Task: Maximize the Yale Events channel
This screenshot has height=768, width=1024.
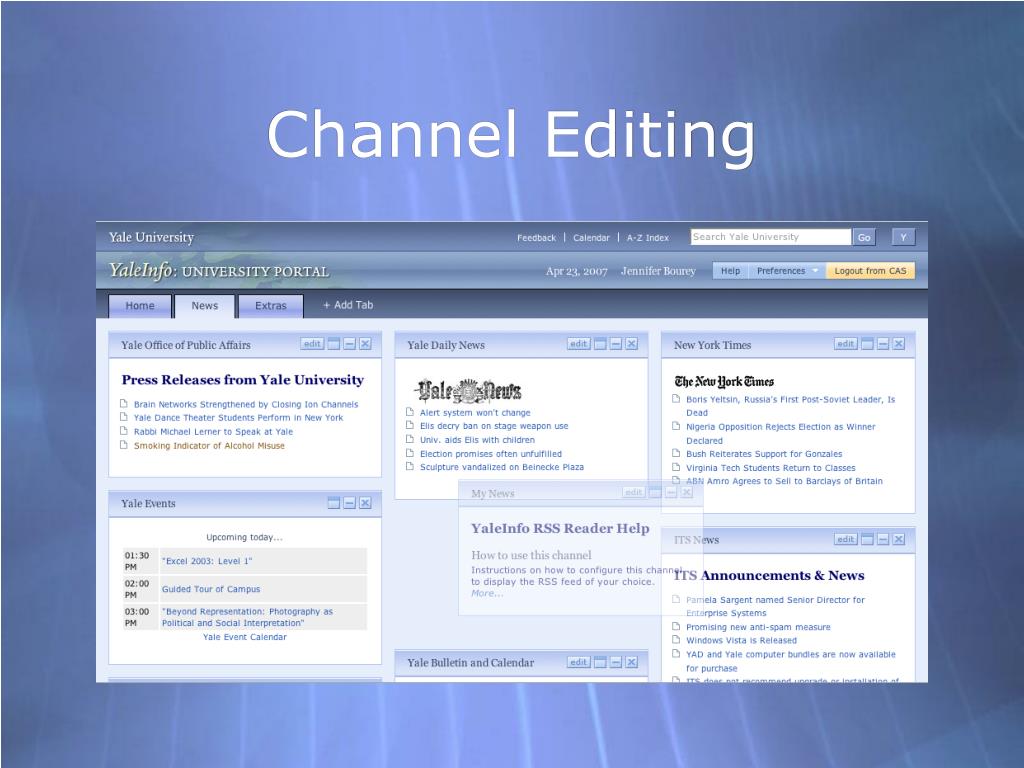Action: (x=334, y=503)
